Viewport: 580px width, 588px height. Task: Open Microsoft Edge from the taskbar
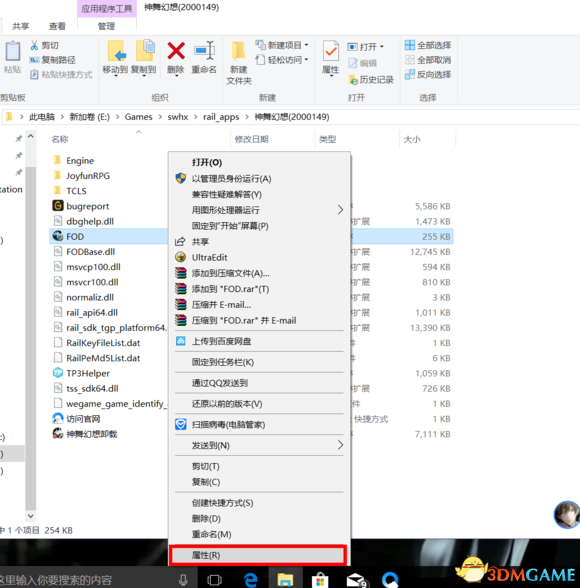pos(250,579)
